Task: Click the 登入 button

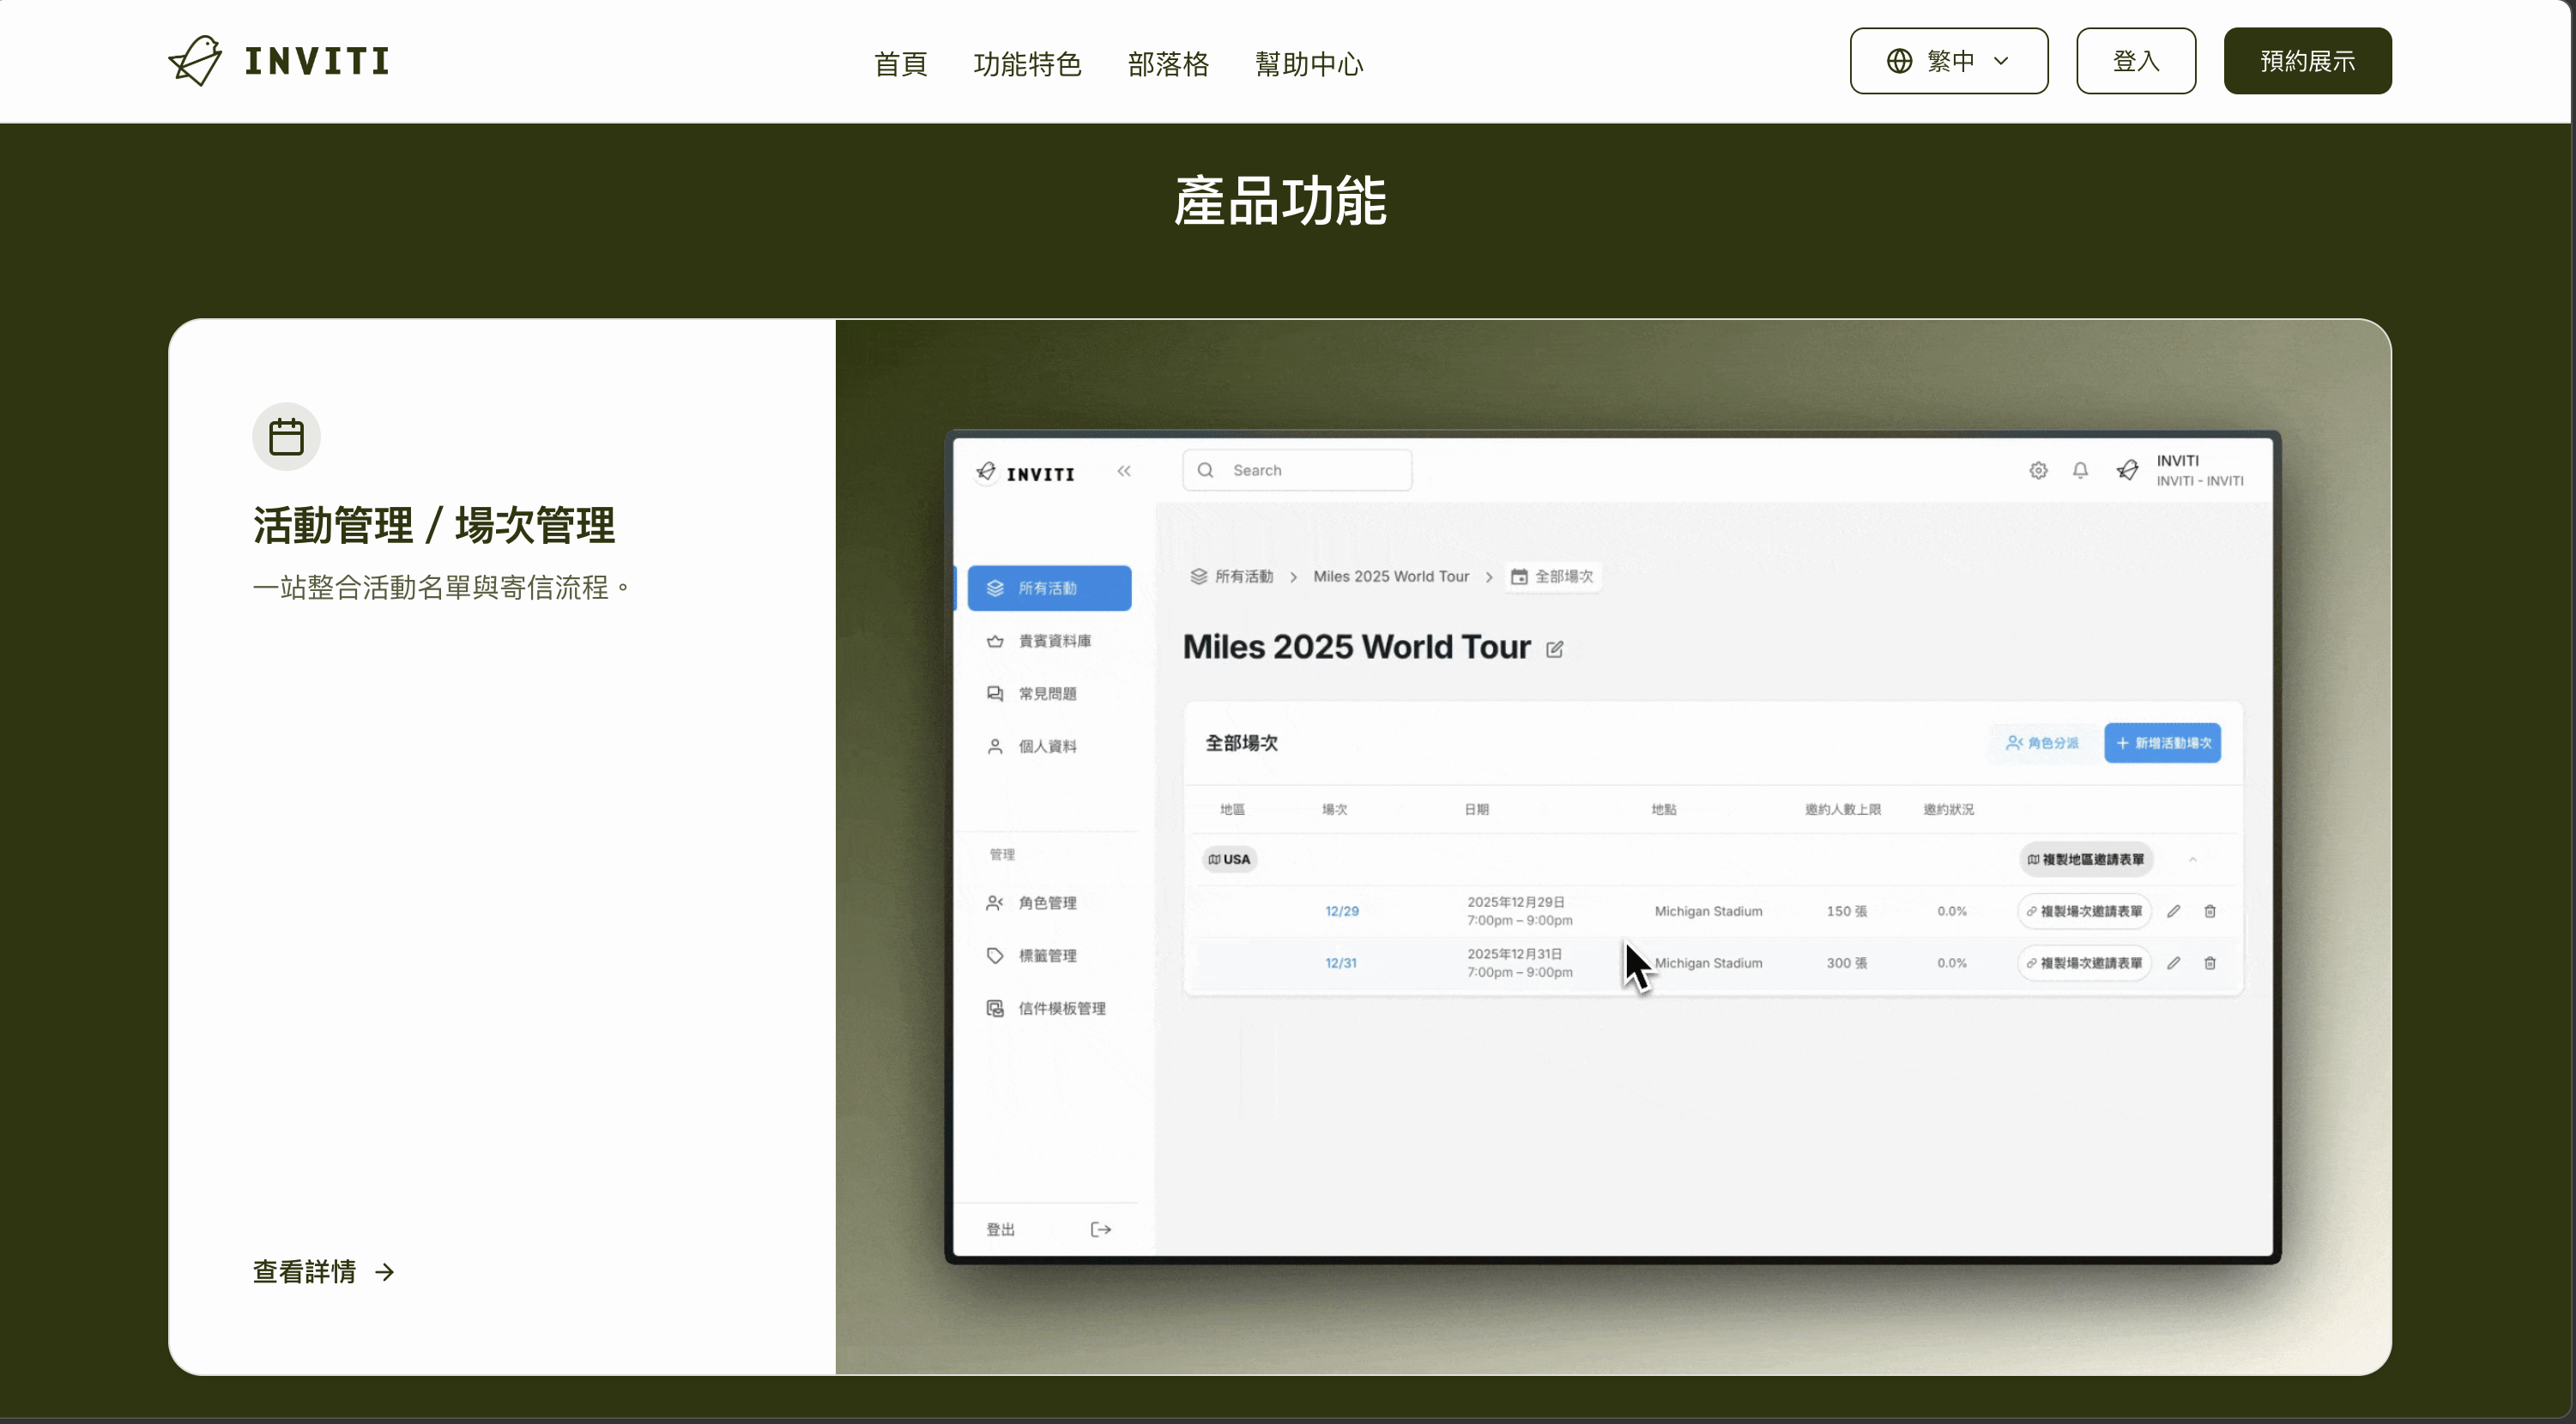Action: click(2136, 61)
